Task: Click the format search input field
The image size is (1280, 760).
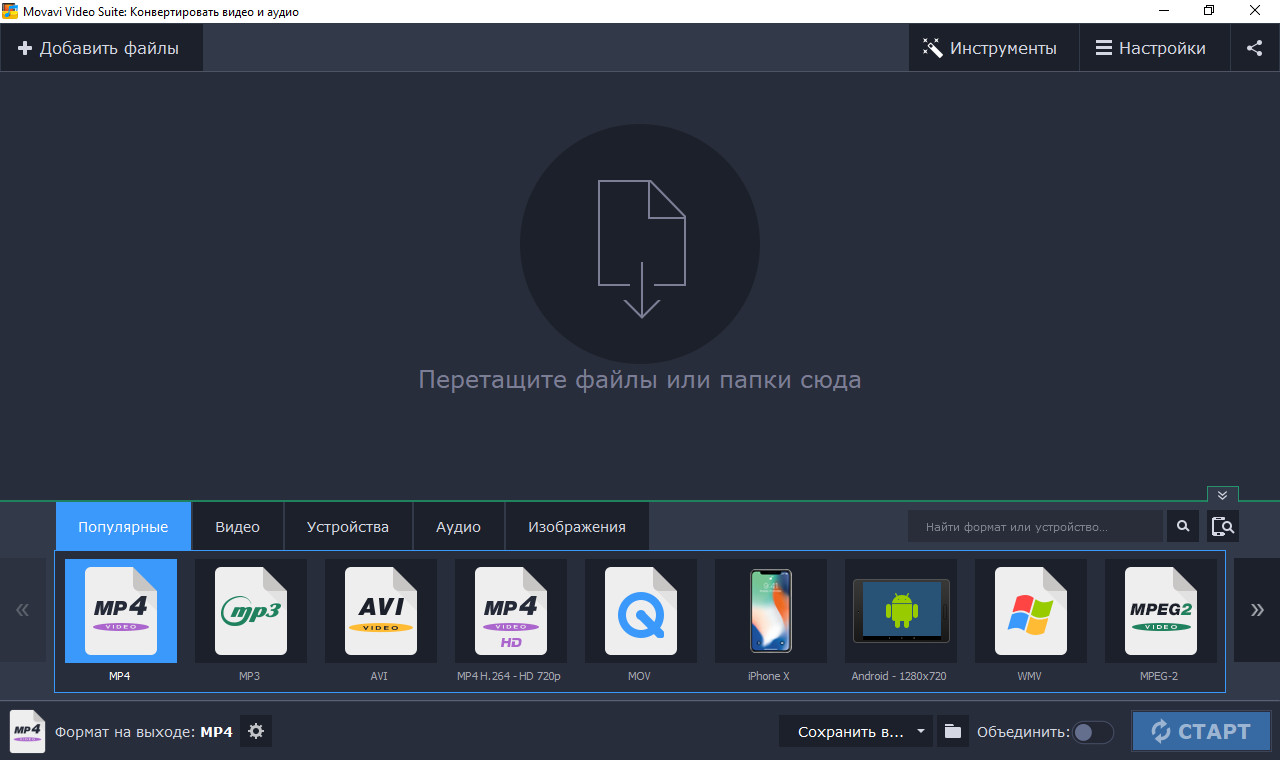Action: pos(1034,526)
